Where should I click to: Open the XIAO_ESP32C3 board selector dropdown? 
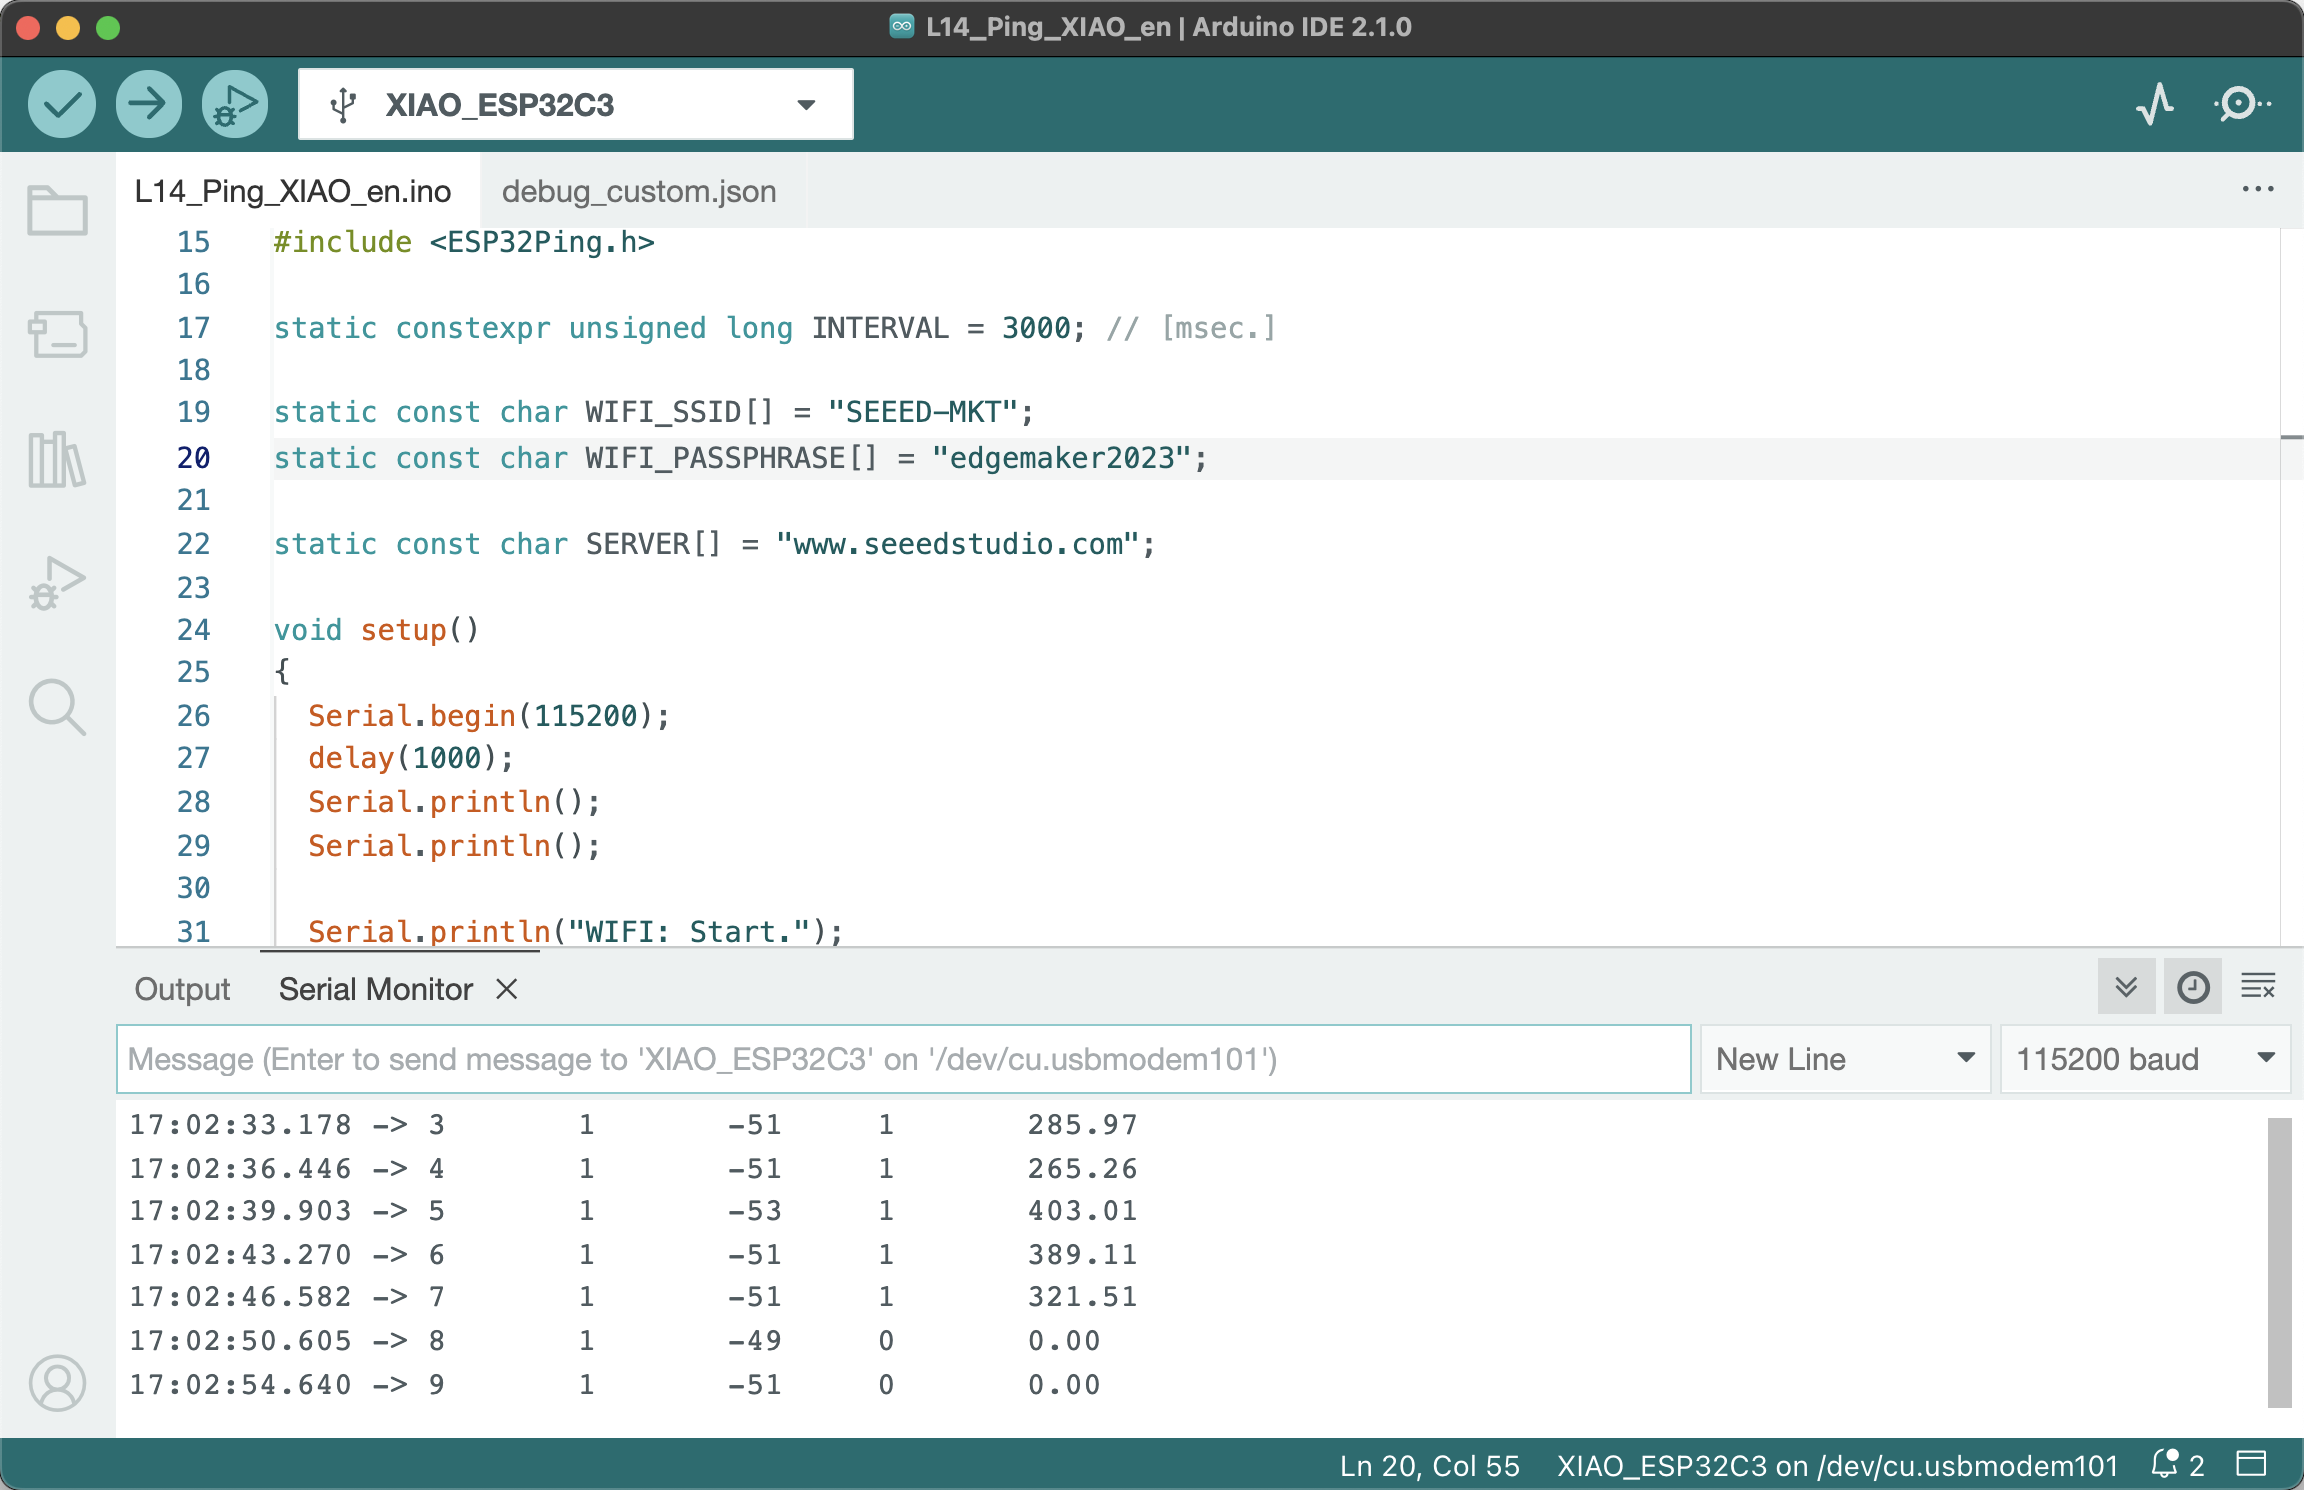[x=576, y=104]
